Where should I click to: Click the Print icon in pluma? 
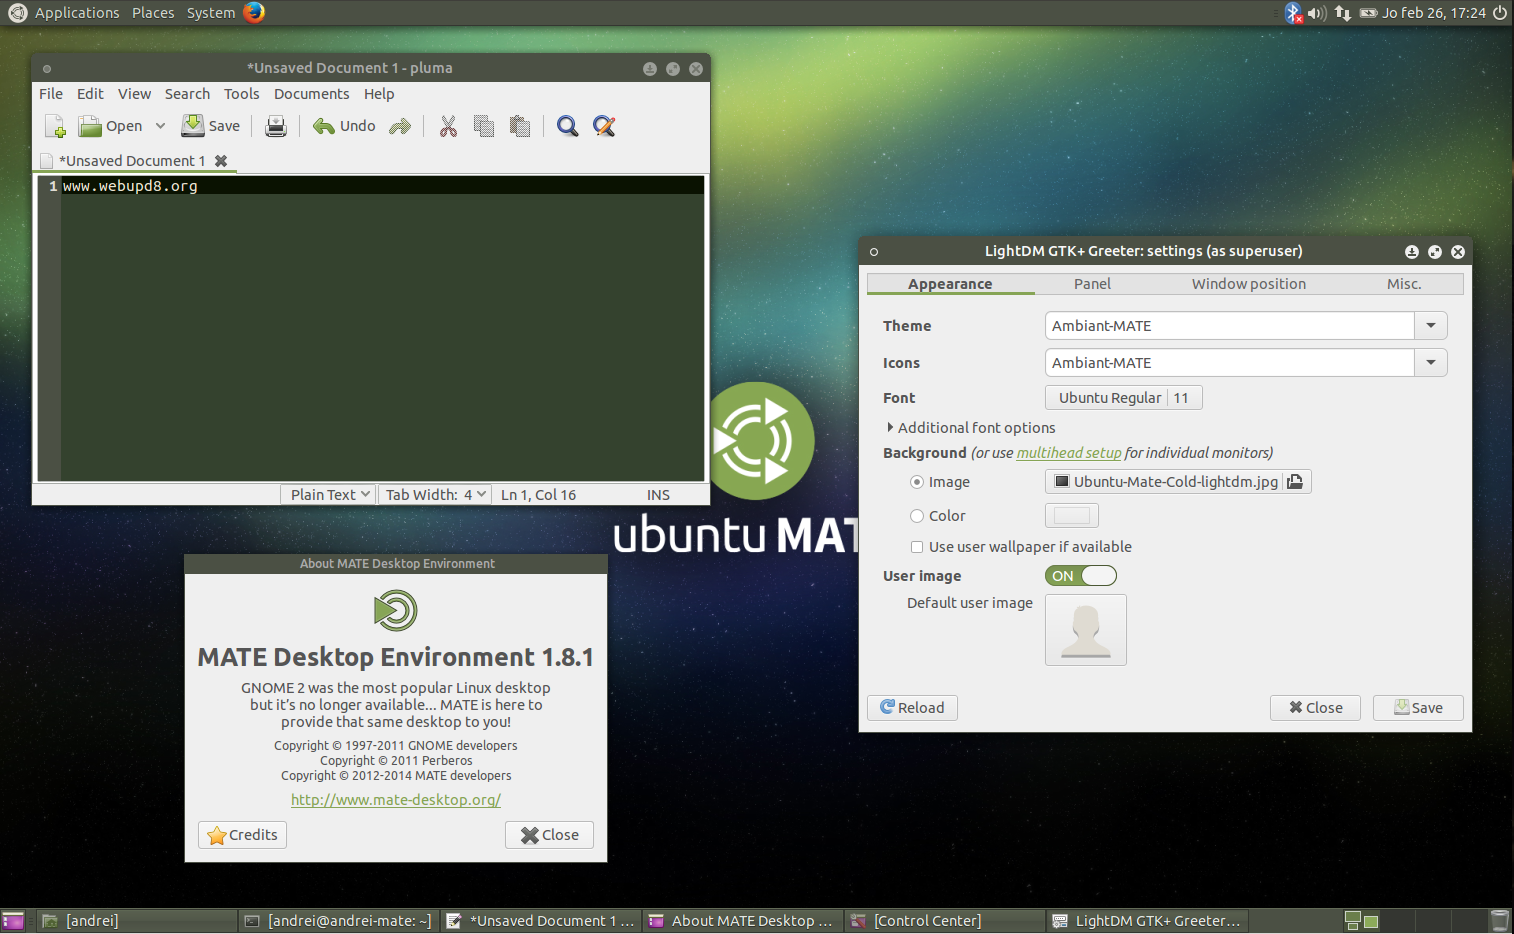pos(275,126)
